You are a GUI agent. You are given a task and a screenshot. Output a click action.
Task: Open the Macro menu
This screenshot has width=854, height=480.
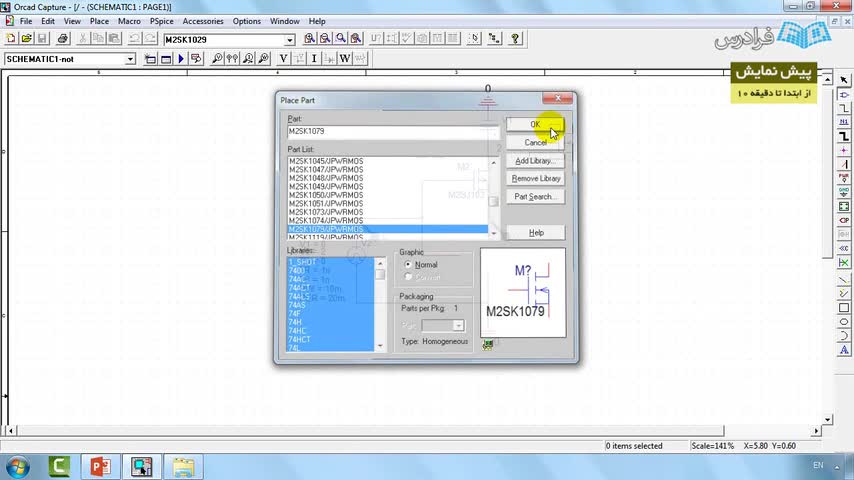pos(129,21)
